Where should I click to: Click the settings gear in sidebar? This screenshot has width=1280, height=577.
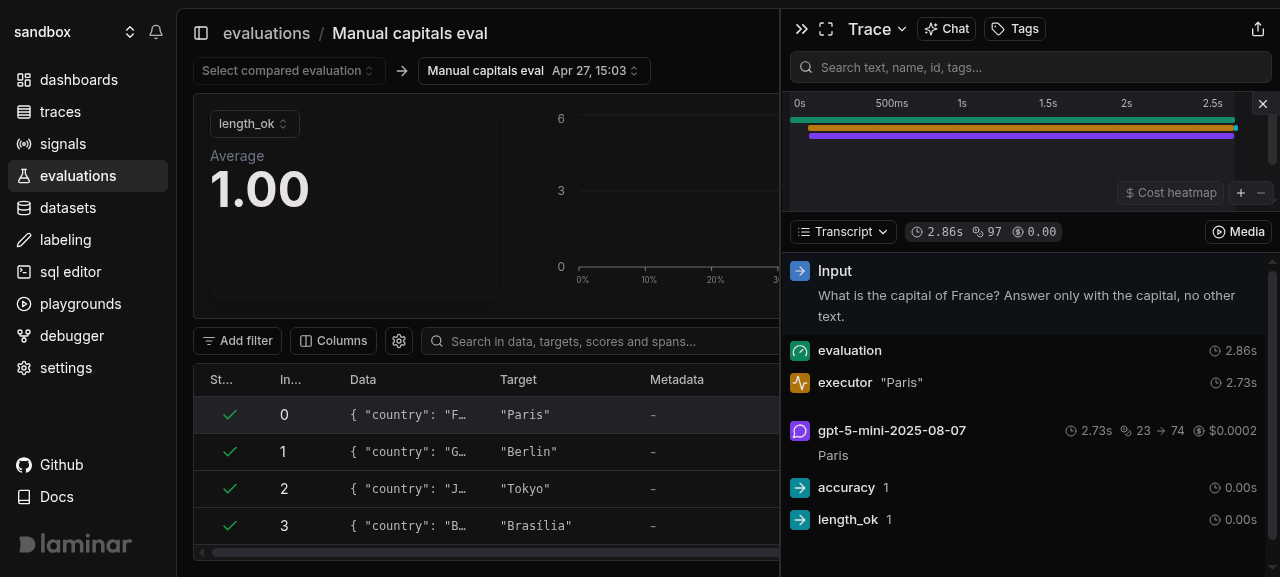pyautogui.click(x=24, y=368)
